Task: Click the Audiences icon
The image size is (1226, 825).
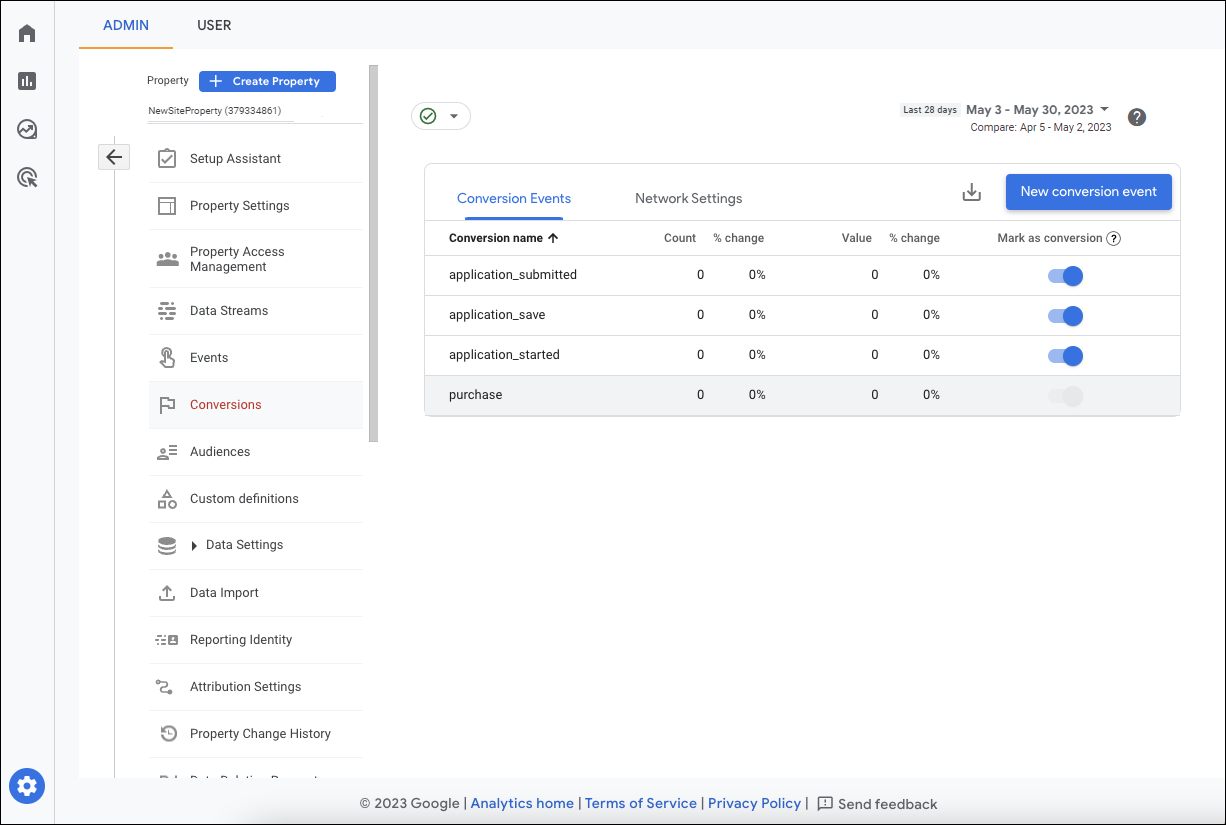Action: point(167,452)
